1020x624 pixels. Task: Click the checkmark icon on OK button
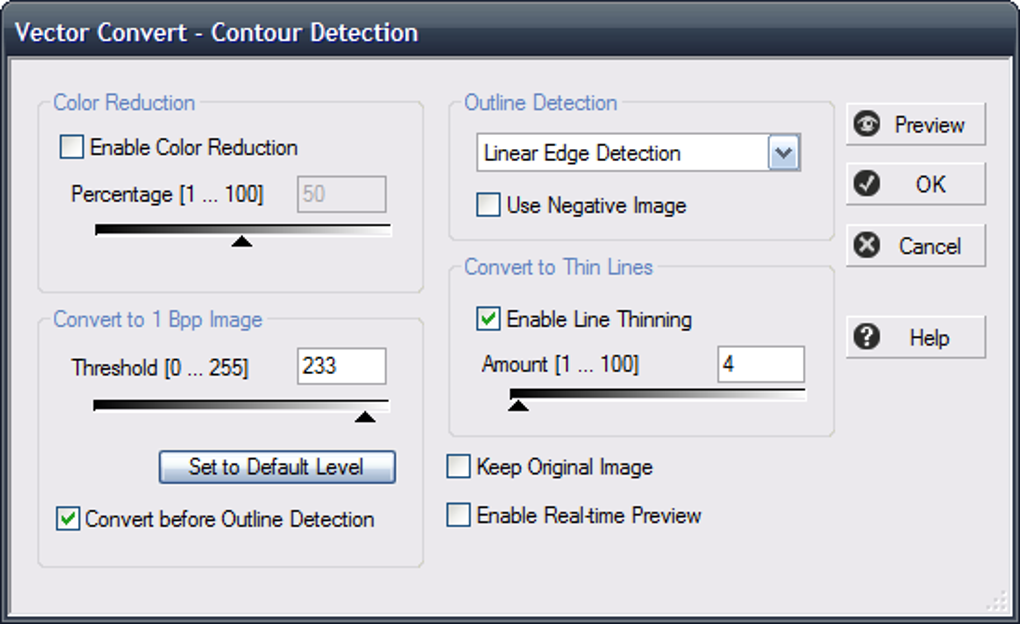pos(867,184)
